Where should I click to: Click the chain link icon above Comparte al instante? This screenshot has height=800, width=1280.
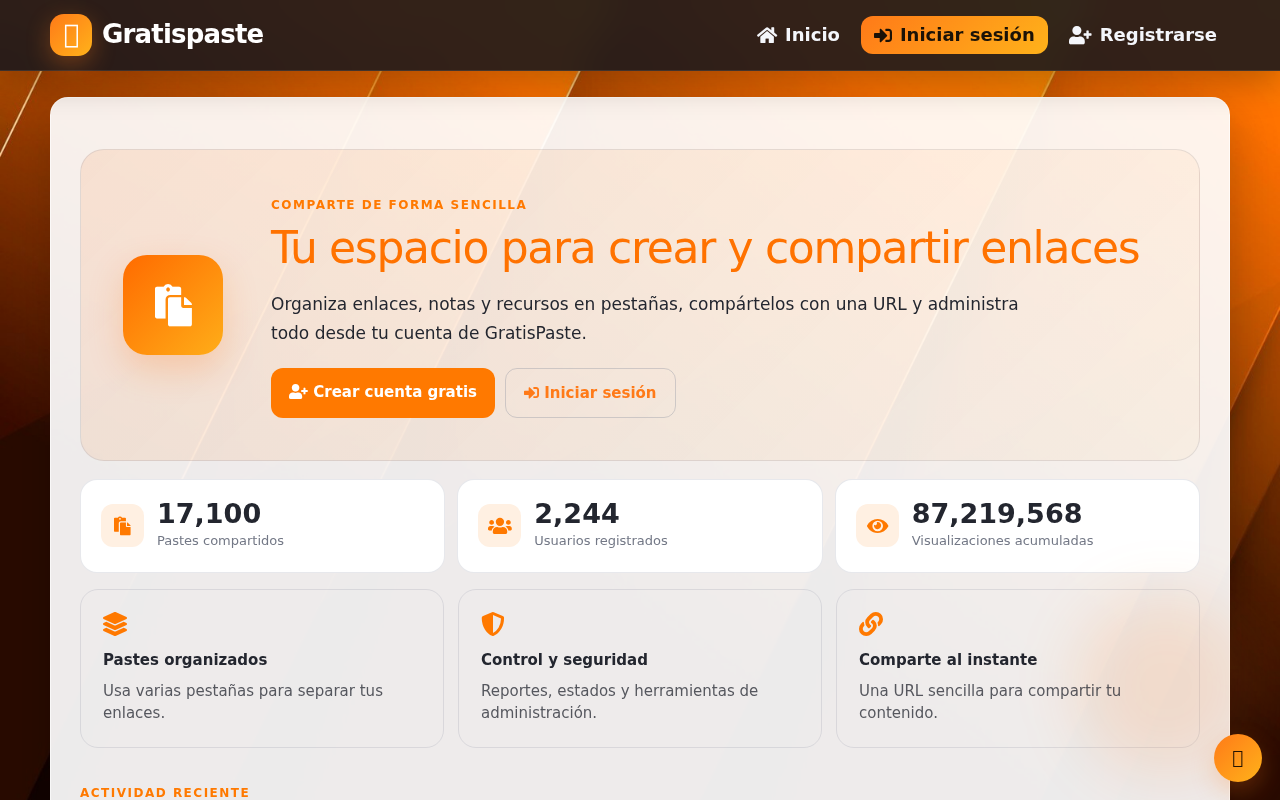tap(871, 624)
